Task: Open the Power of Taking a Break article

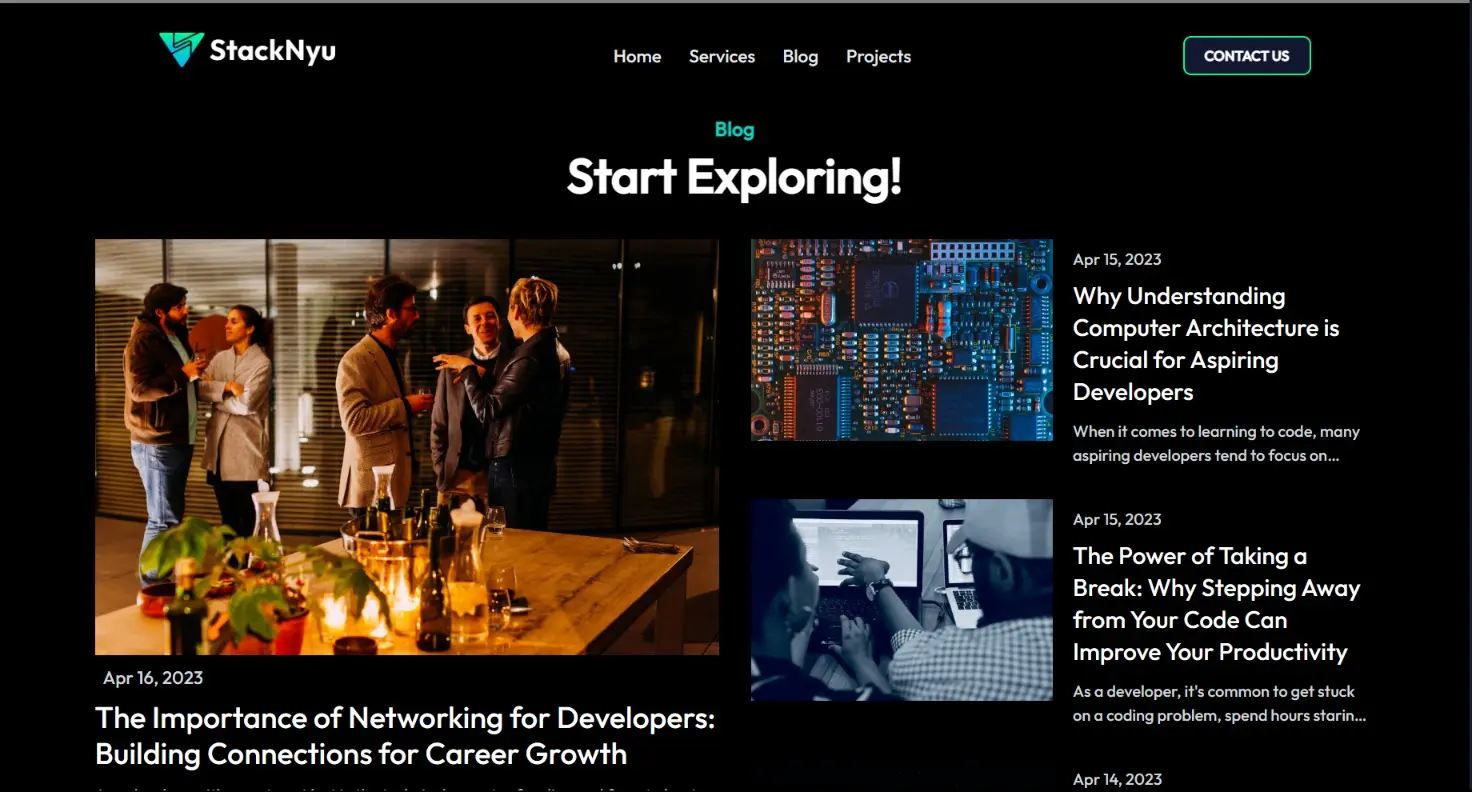Action: point(1216,603)
